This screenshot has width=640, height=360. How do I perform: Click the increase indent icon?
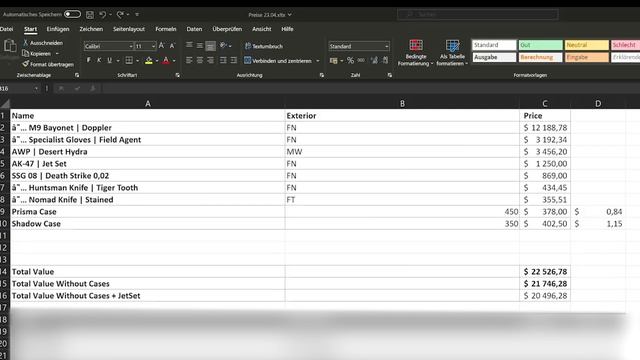pyautogui.click(x=233, y=60)
